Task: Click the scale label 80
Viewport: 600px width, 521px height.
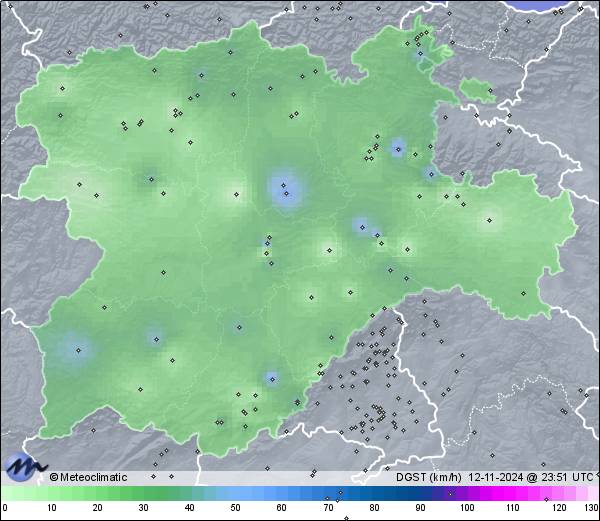Action: click(374, 508)
